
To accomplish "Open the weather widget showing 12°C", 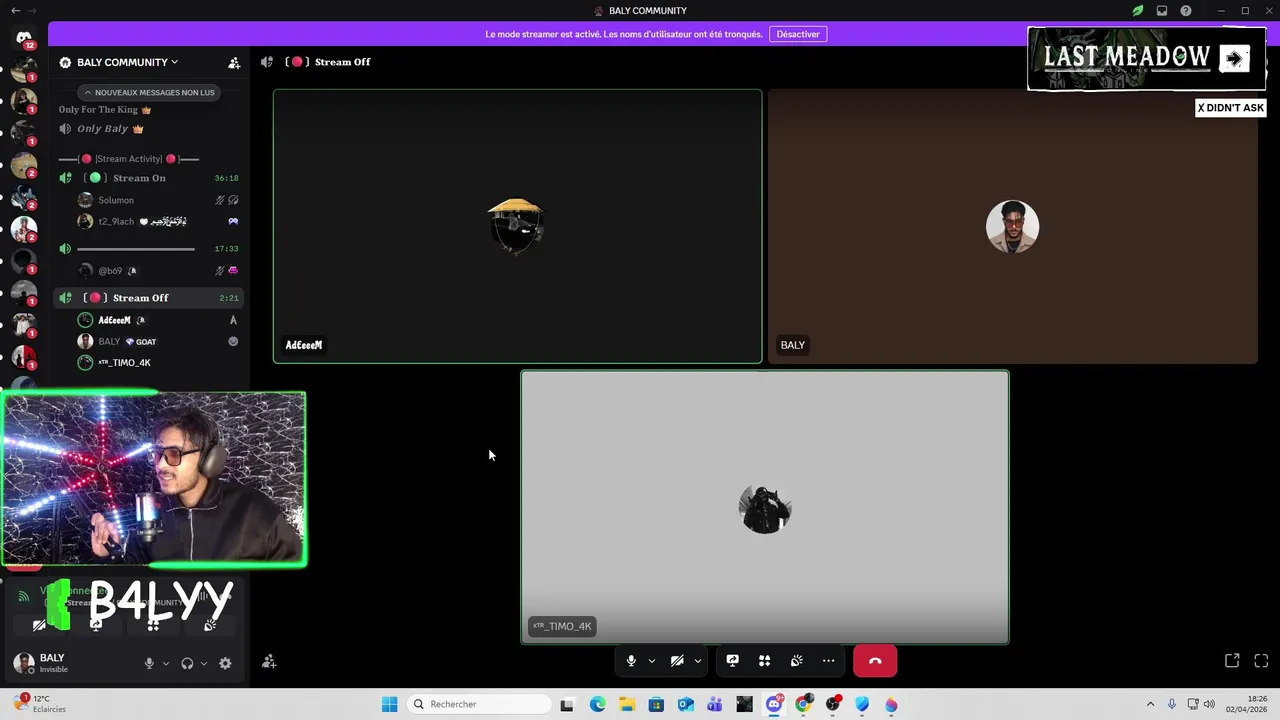I will pyautogui.click(x=40, y=704).
